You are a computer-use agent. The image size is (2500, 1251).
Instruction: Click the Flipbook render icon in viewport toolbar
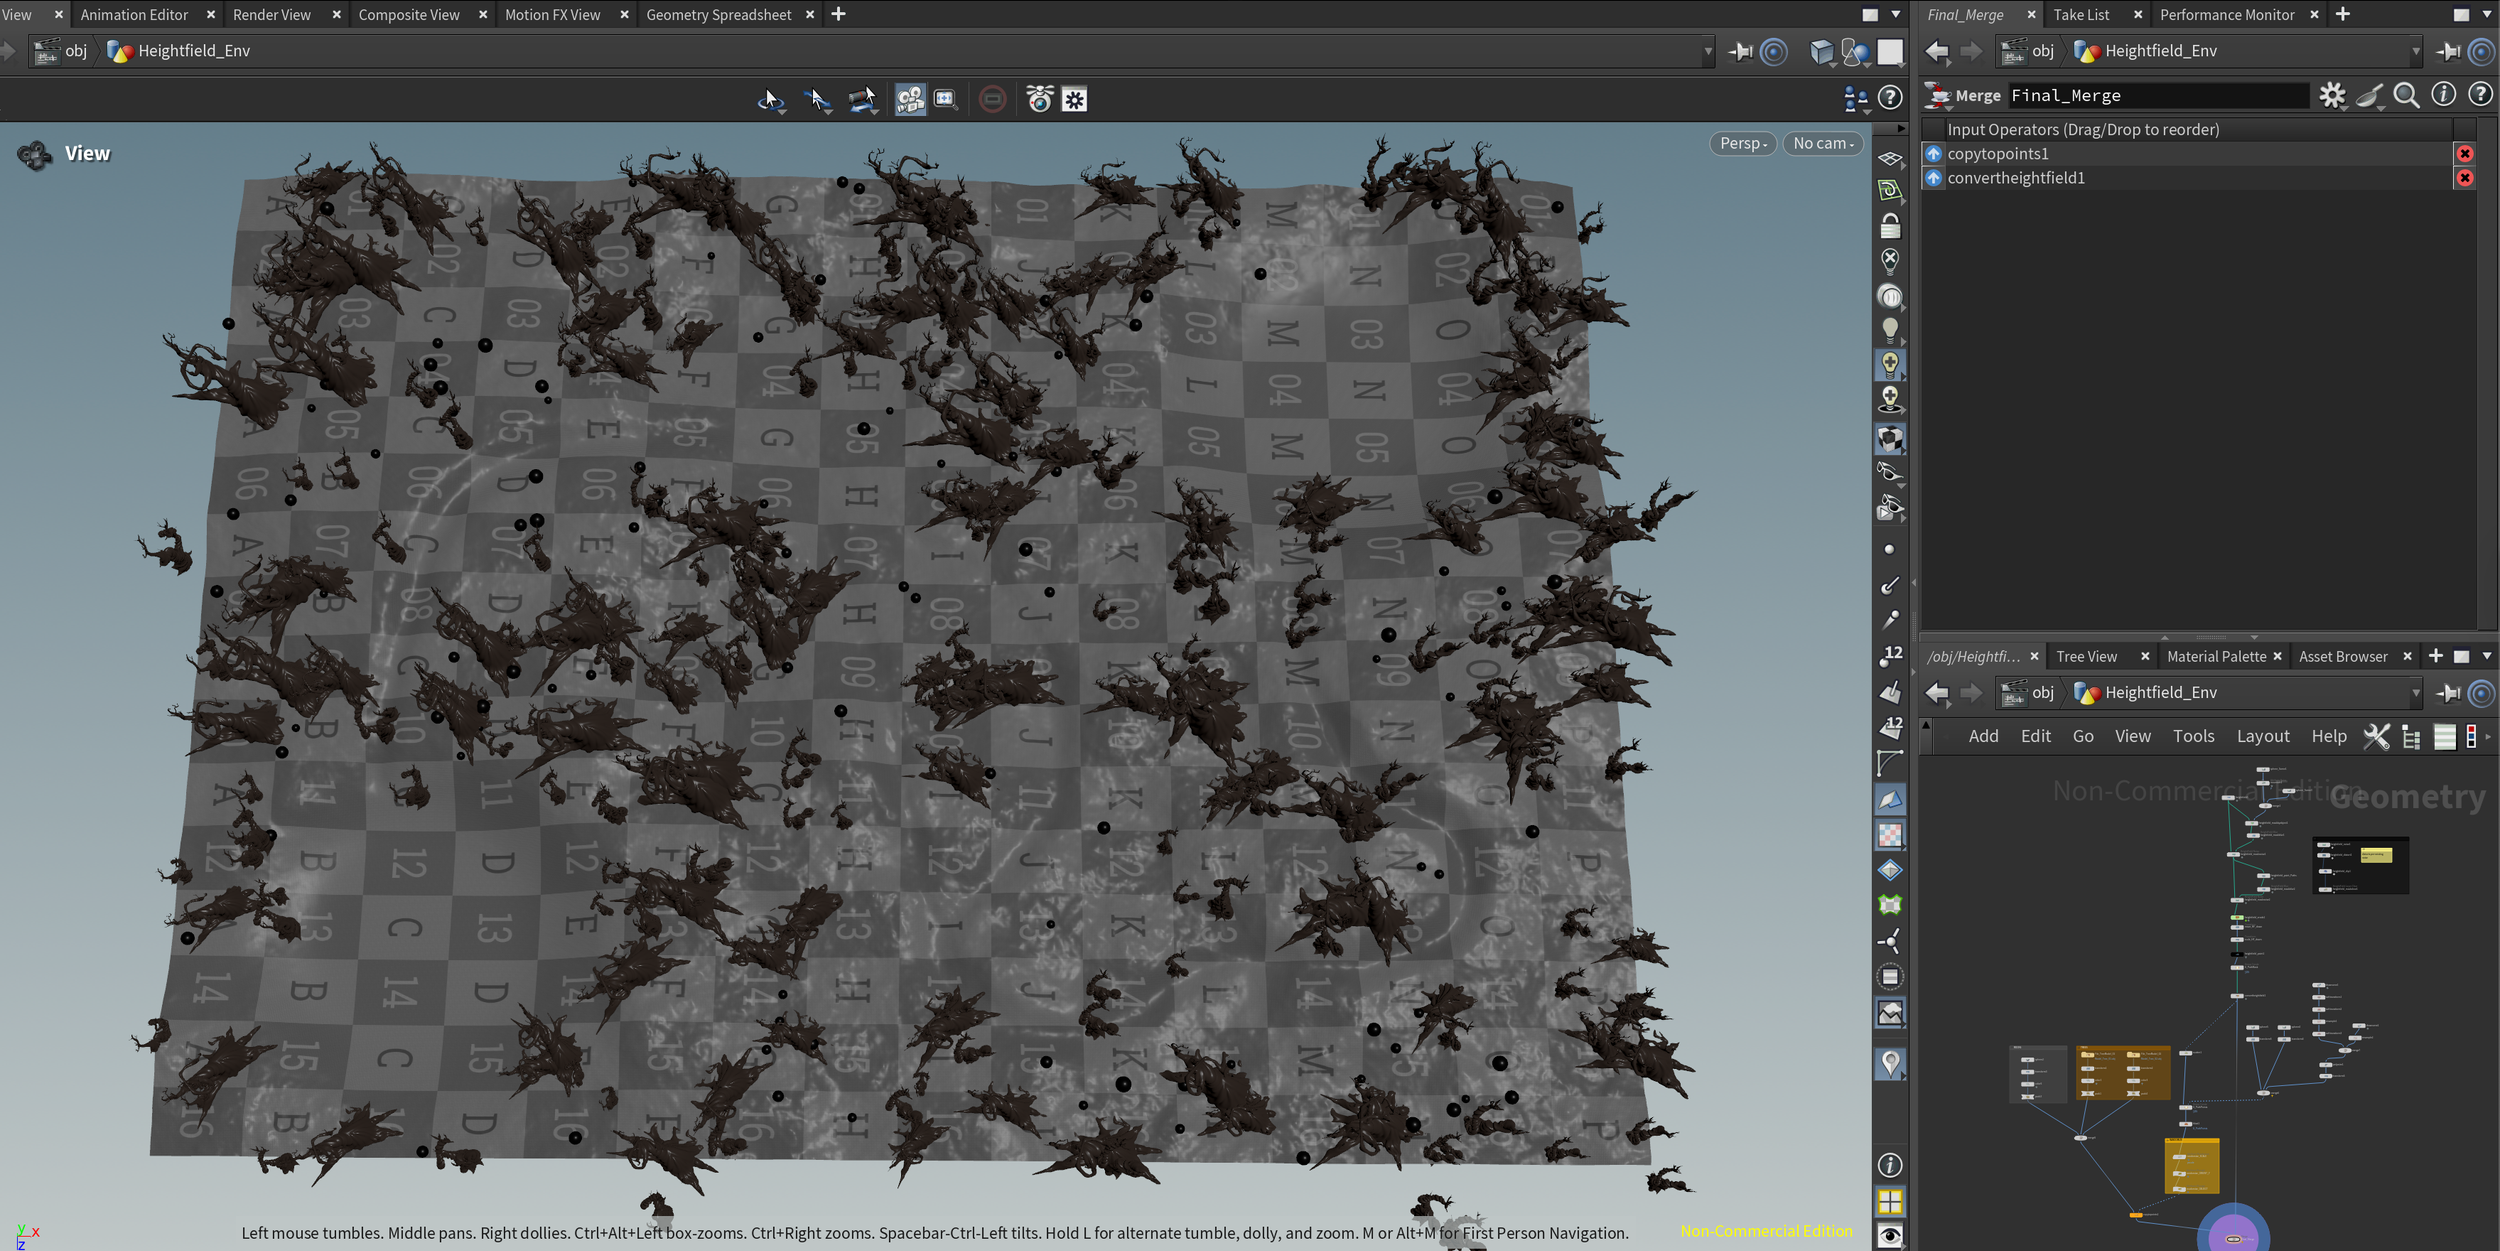coord(909,99)
